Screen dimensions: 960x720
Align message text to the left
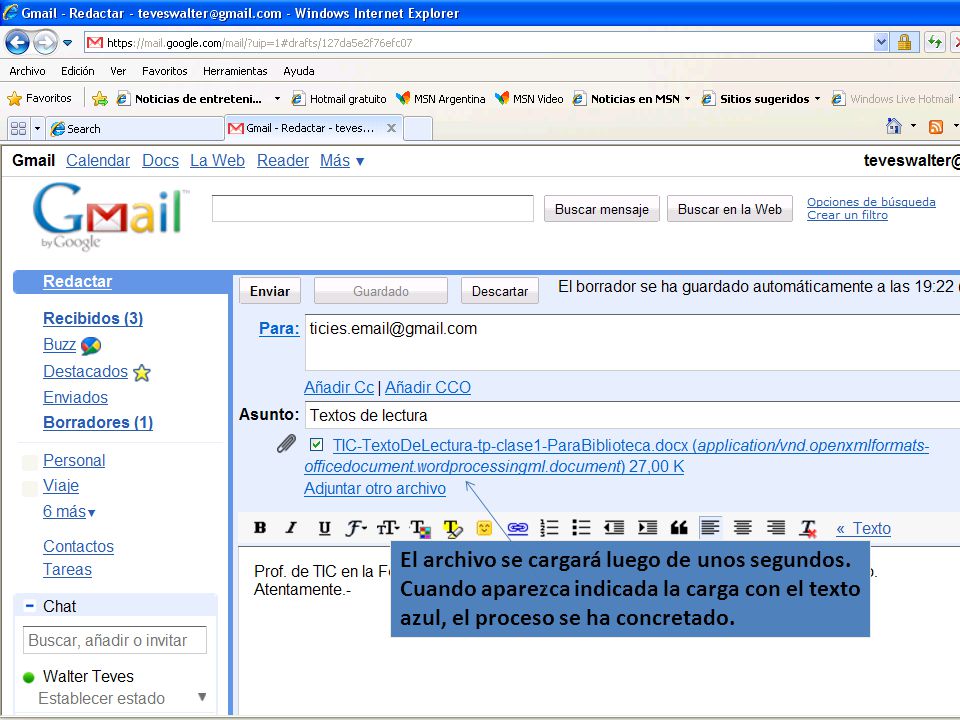(710, 527)
